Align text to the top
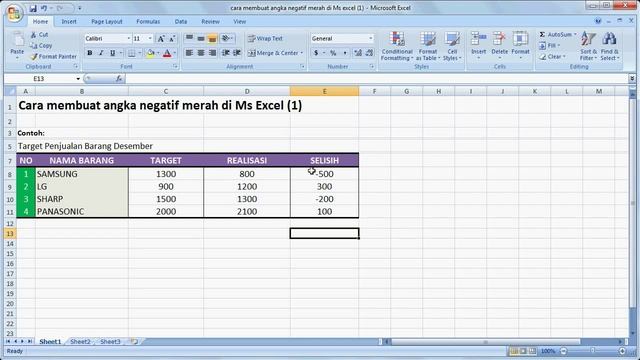Image resolution: width=640 pixels, height=360 pixels. click(189, 39)
